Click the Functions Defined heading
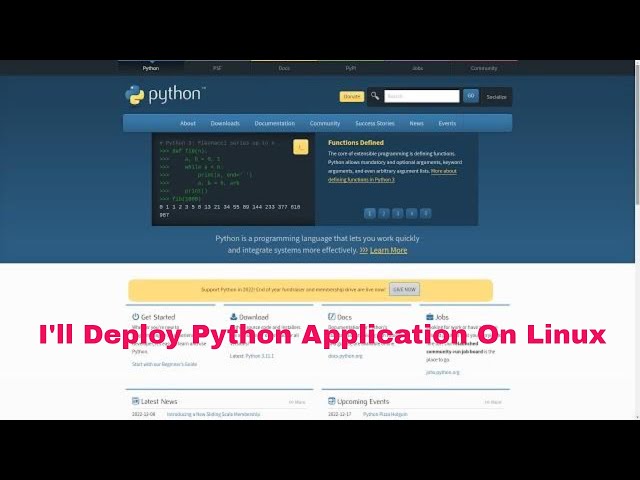The image size is (640, 480). [356, 142]
